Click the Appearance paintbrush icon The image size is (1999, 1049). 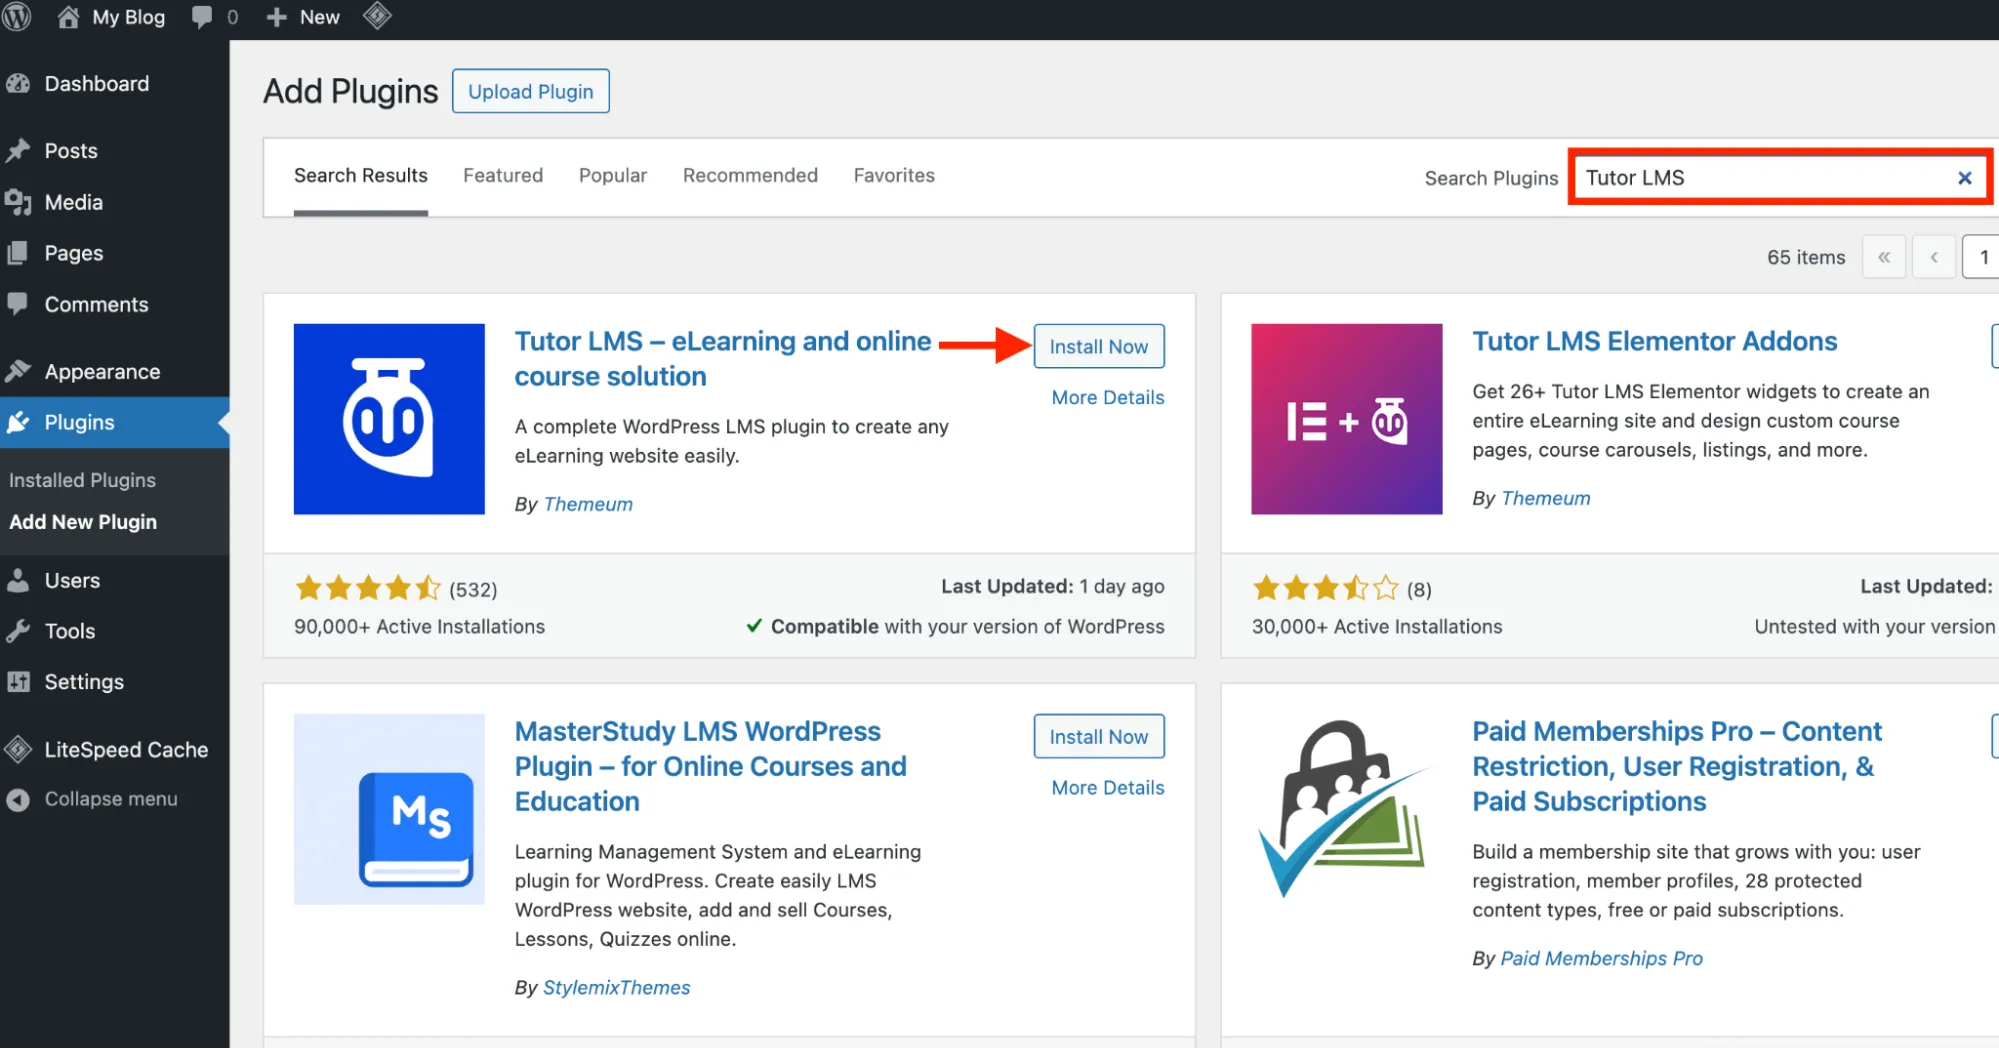click(18, 371)
